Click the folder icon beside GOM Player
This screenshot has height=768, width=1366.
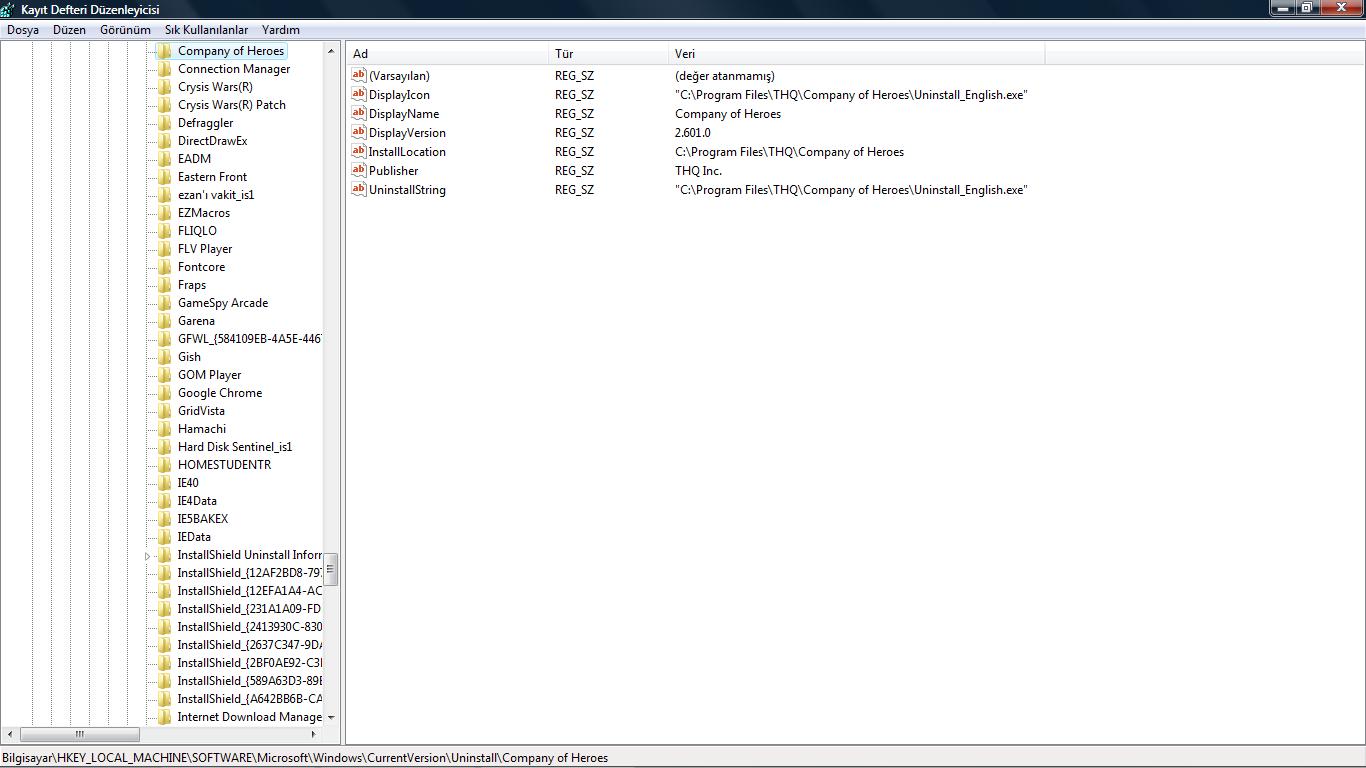pos(165,375)
